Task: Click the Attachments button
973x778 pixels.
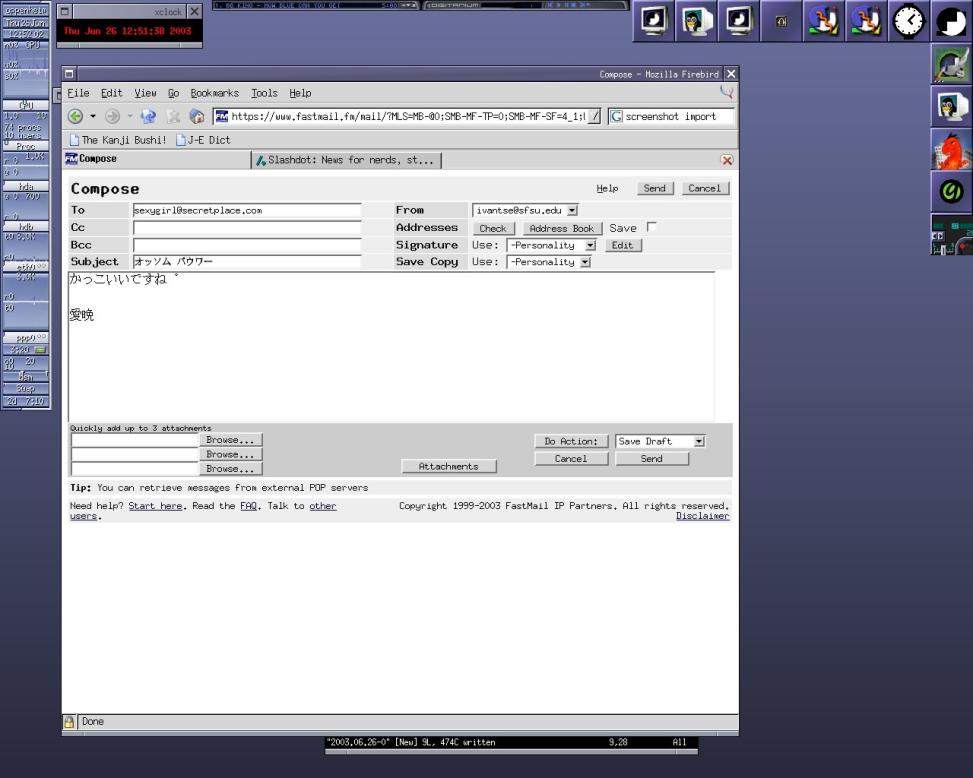Action: pyautogui.click(x=449, y=466)
